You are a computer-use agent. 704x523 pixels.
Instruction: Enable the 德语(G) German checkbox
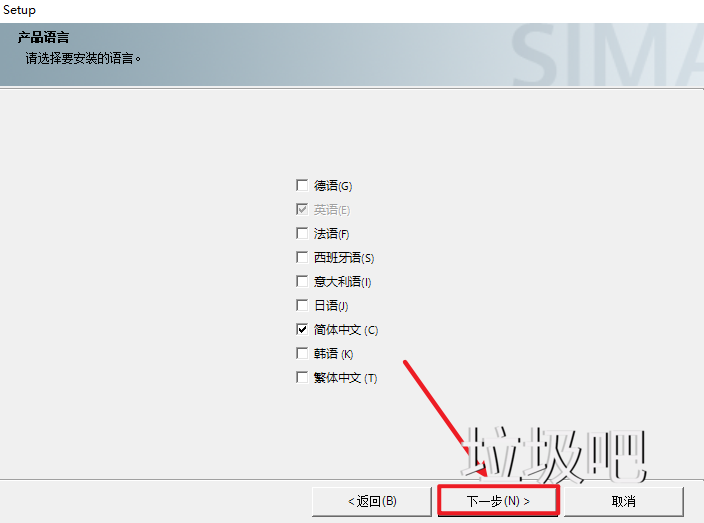click(302, 185)
